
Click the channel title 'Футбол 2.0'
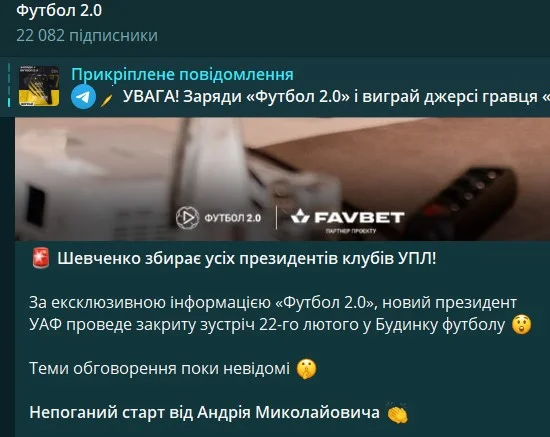click(59, 11)
